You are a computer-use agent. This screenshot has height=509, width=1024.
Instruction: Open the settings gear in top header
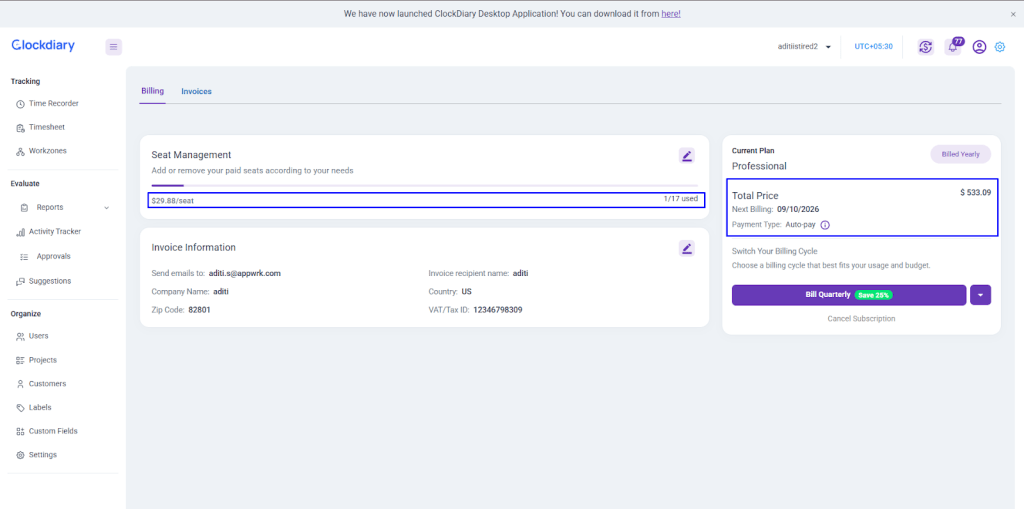click(1000, 47)
